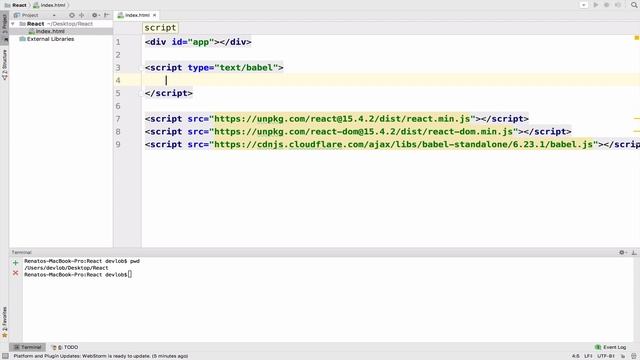
Task: Fold the script tag at line 3
Action: 141,68
